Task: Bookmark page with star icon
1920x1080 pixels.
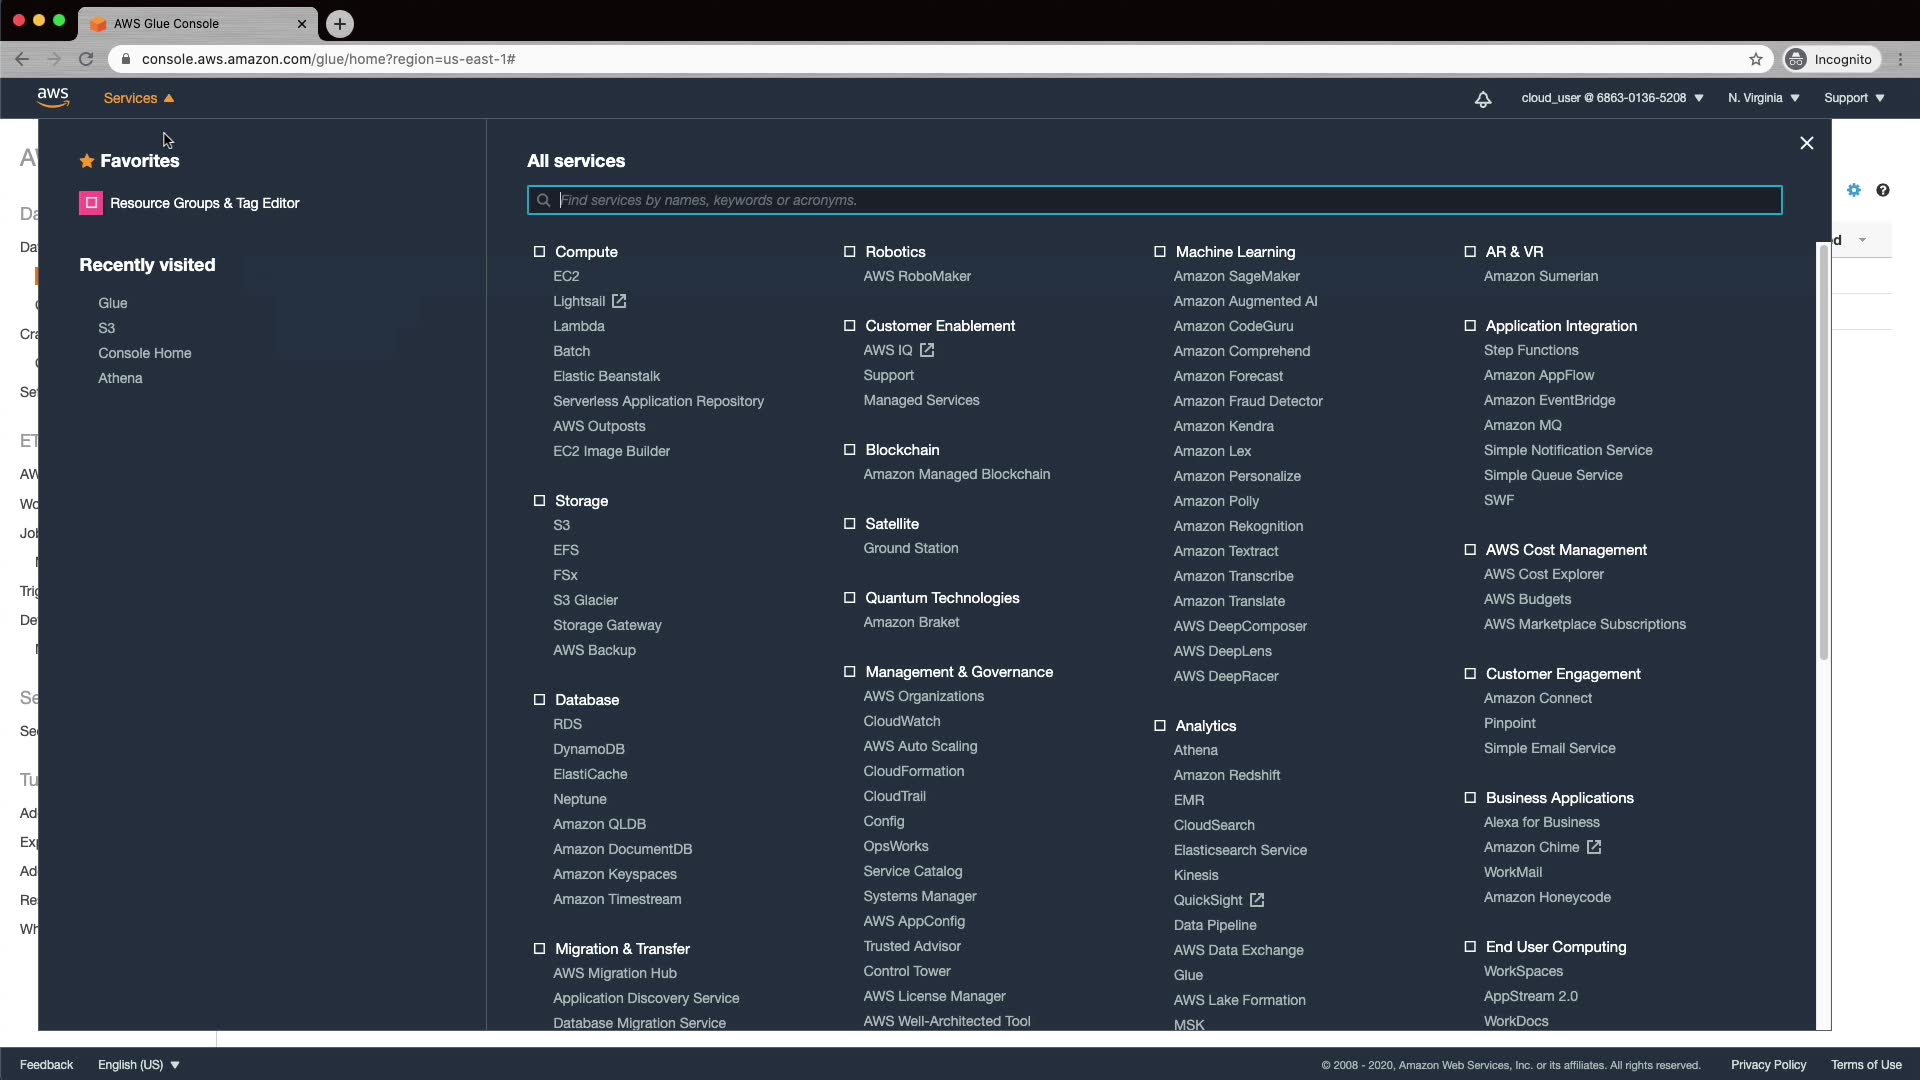Action: click(x=1756, y=59)
